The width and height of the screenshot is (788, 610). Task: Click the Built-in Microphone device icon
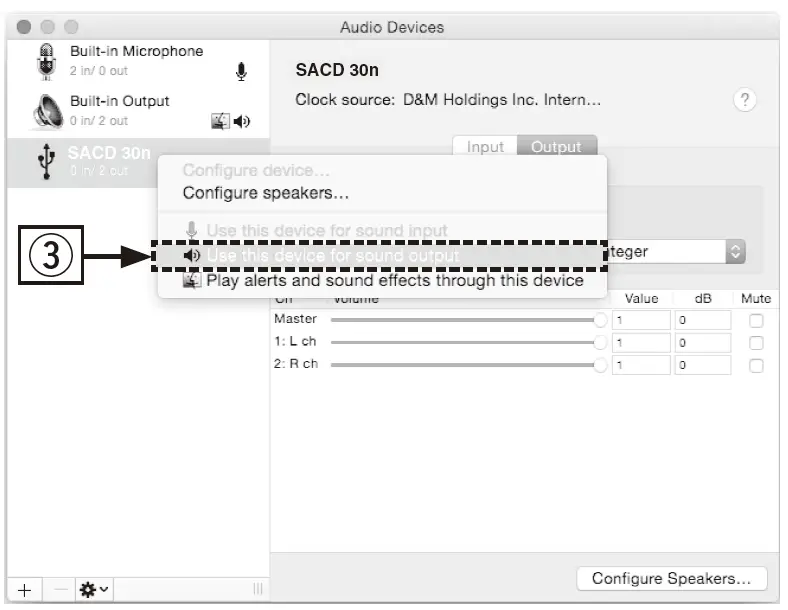coord(46,61)
